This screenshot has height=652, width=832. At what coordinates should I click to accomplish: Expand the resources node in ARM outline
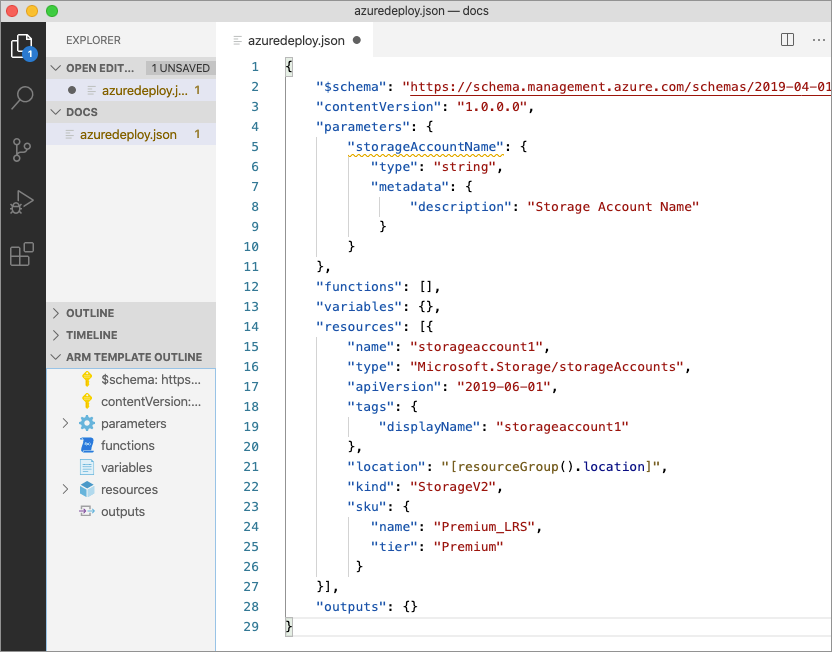coord(66,490)
